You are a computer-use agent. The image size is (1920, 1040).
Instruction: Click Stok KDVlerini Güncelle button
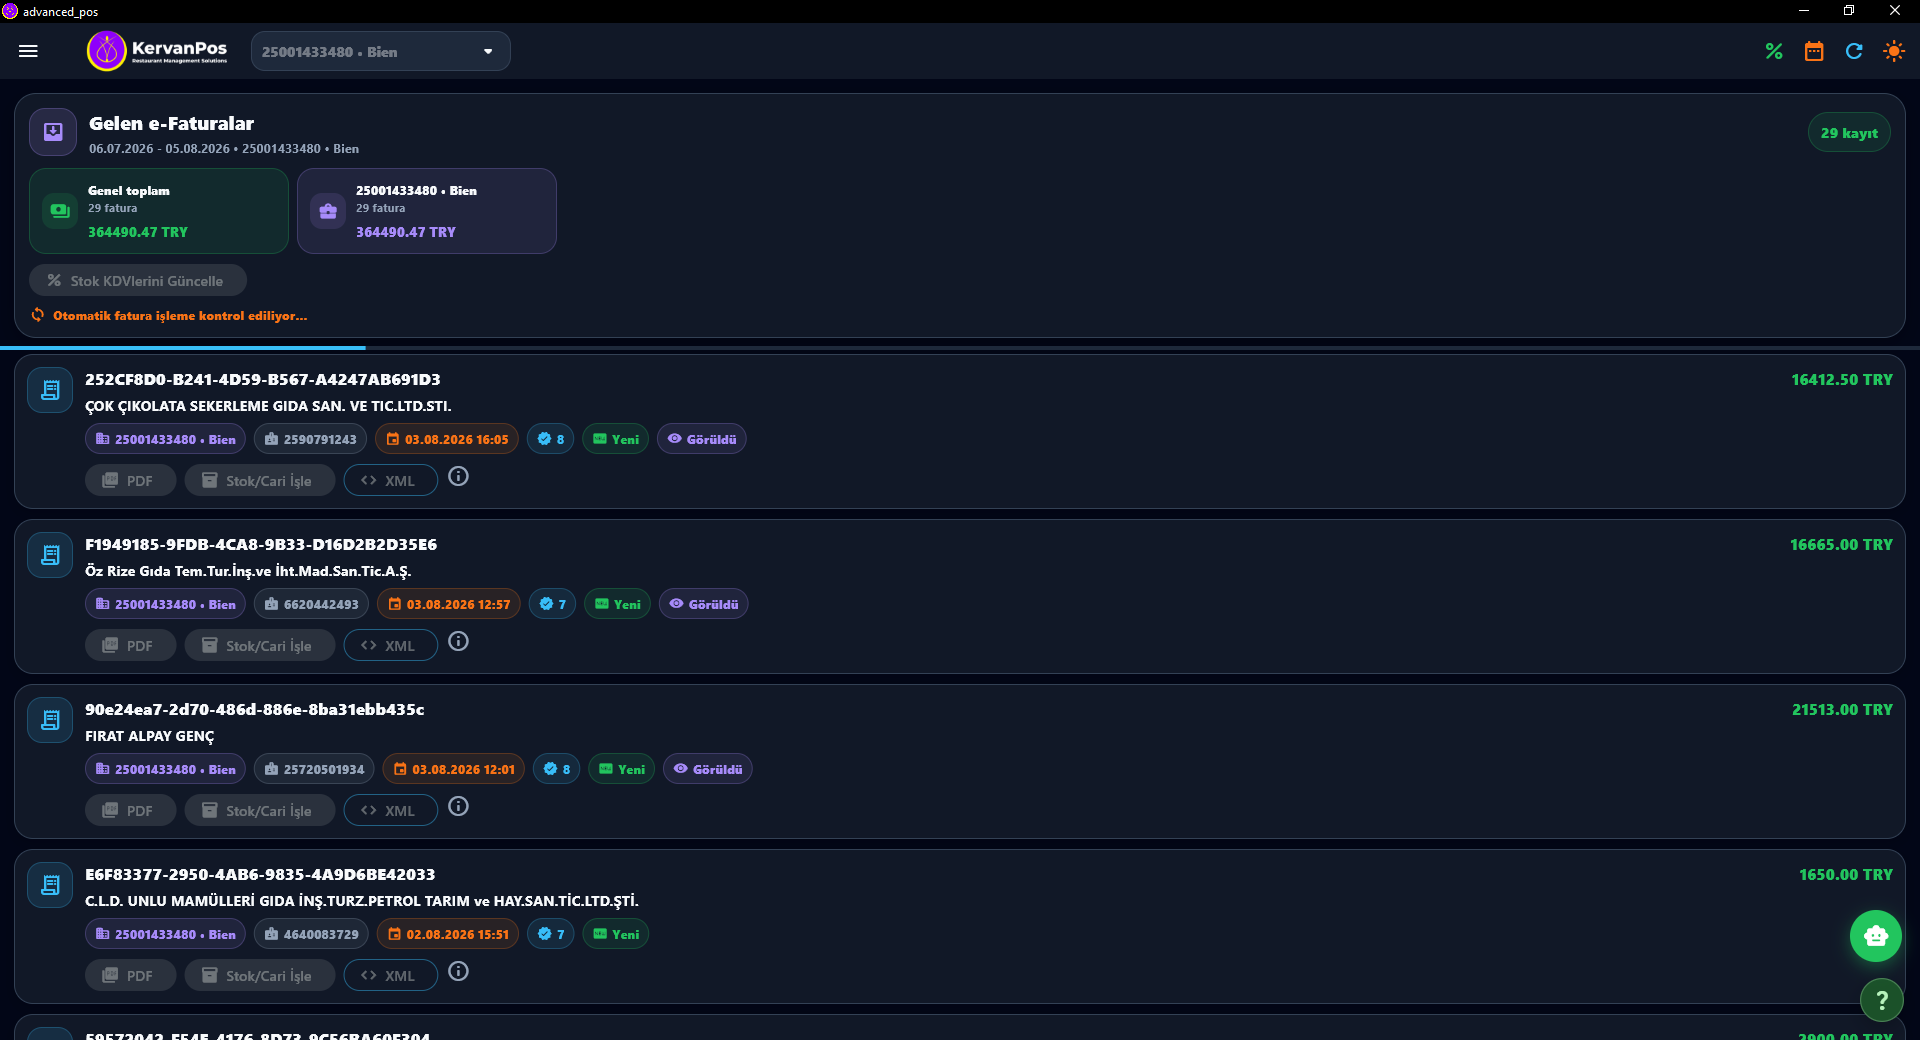point(137,281)
